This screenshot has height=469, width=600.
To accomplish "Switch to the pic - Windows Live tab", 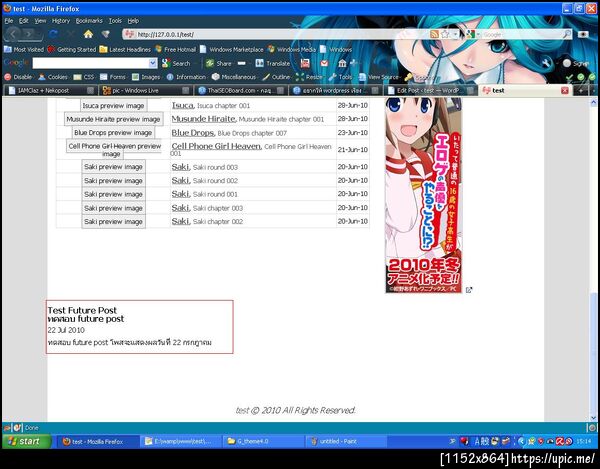I will click(x=145, y=90).
